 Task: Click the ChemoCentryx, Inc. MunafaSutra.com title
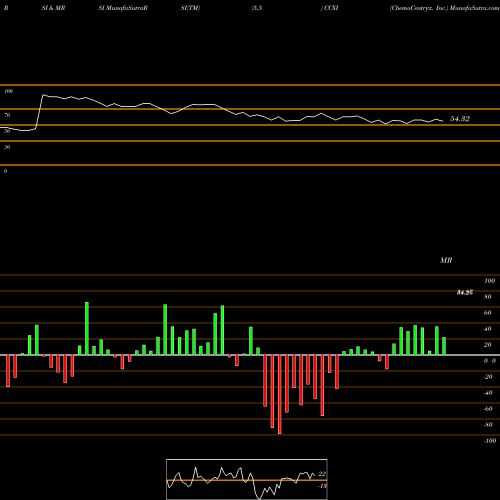[x=445, y=8]
